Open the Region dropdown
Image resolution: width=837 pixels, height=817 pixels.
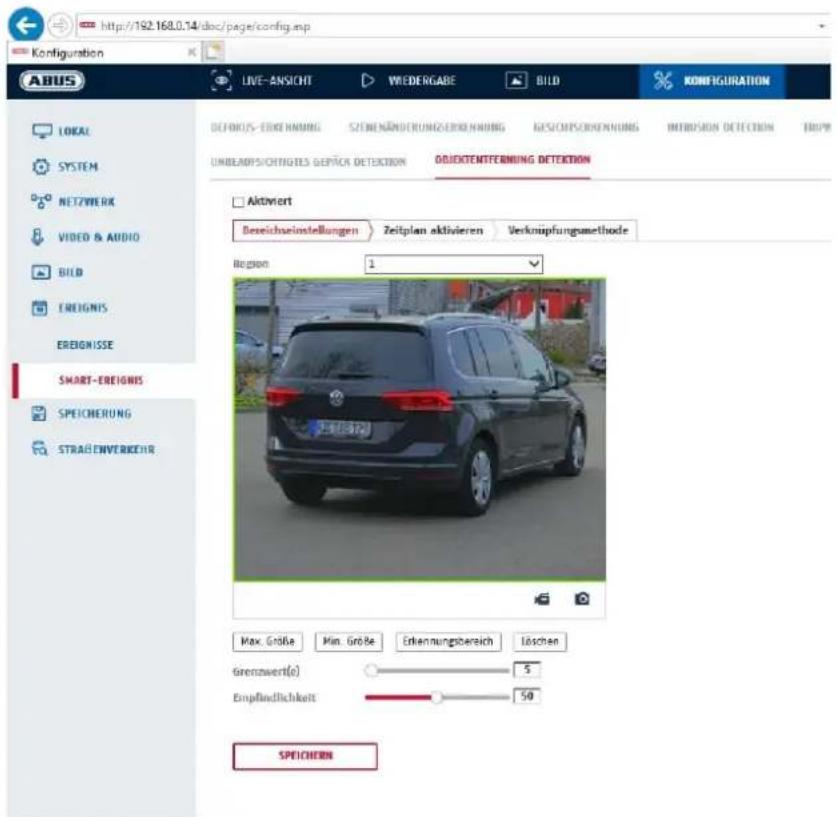point(454,264)
